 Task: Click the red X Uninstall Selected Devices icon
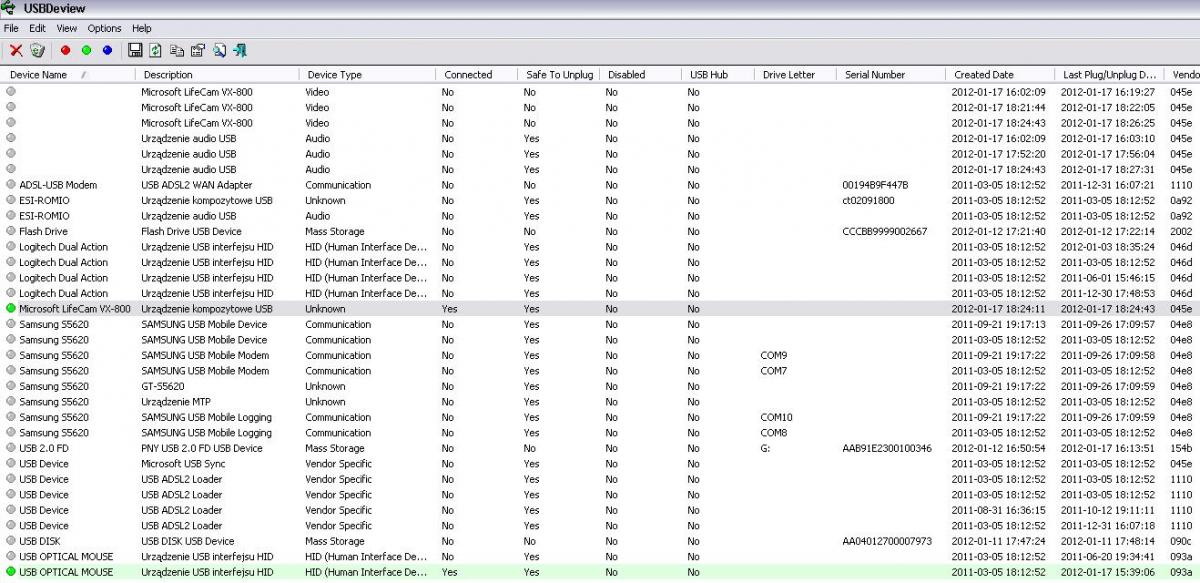click(16, 50)
